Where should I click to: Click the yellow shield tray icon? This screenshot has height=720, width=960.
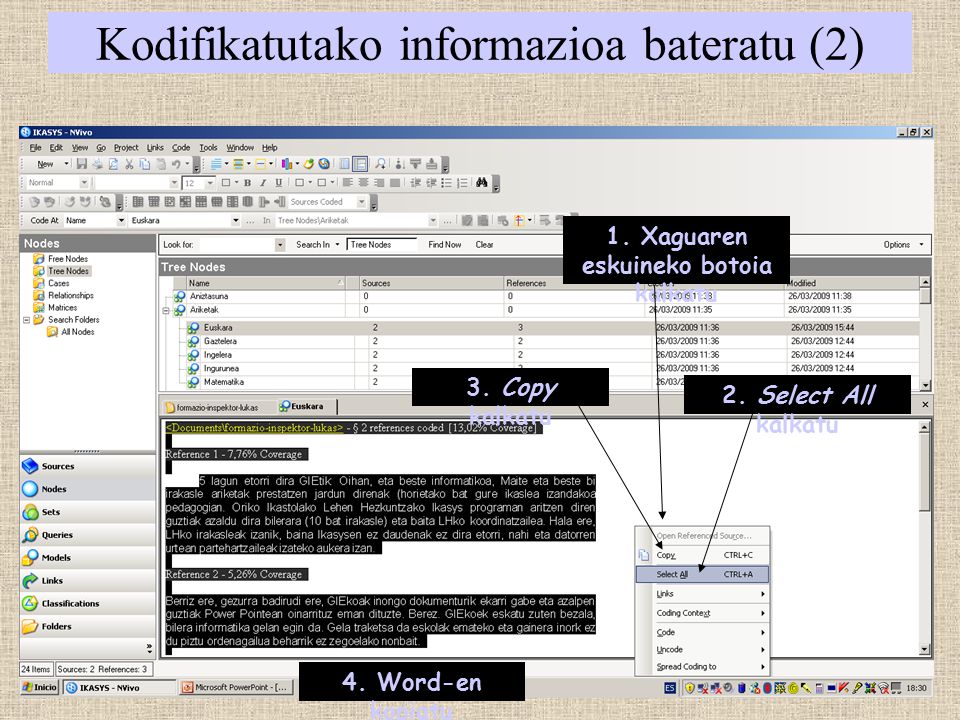click(x=689, y=688)
